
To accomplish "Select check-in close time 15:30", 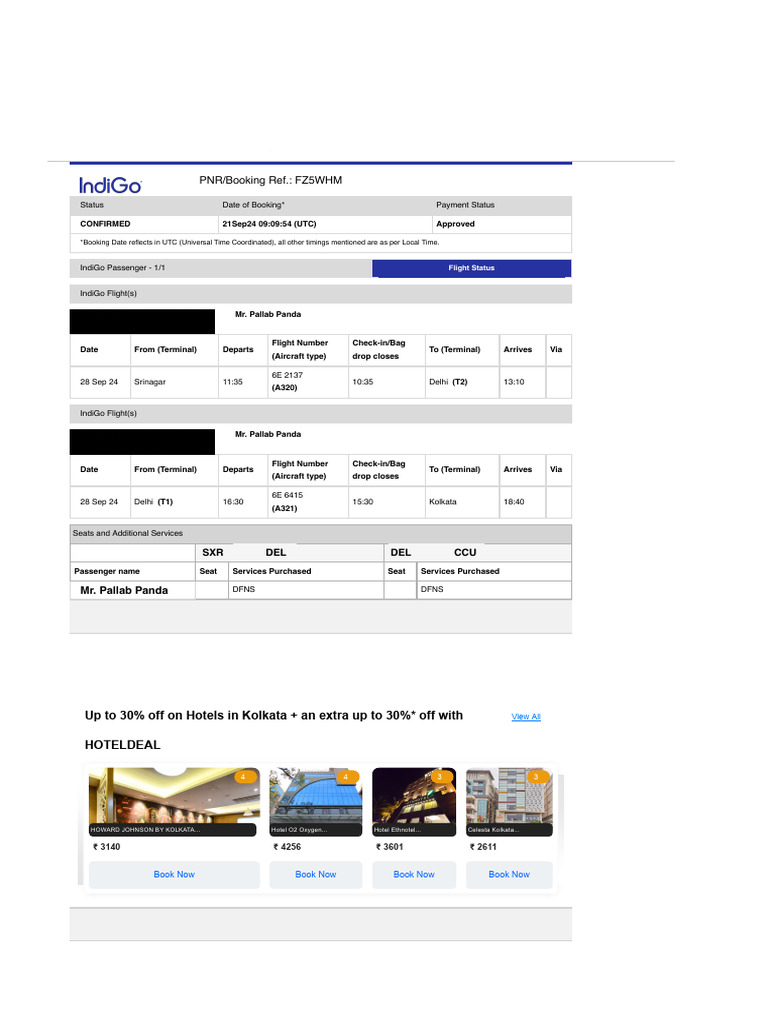I will tap(362, 502).
